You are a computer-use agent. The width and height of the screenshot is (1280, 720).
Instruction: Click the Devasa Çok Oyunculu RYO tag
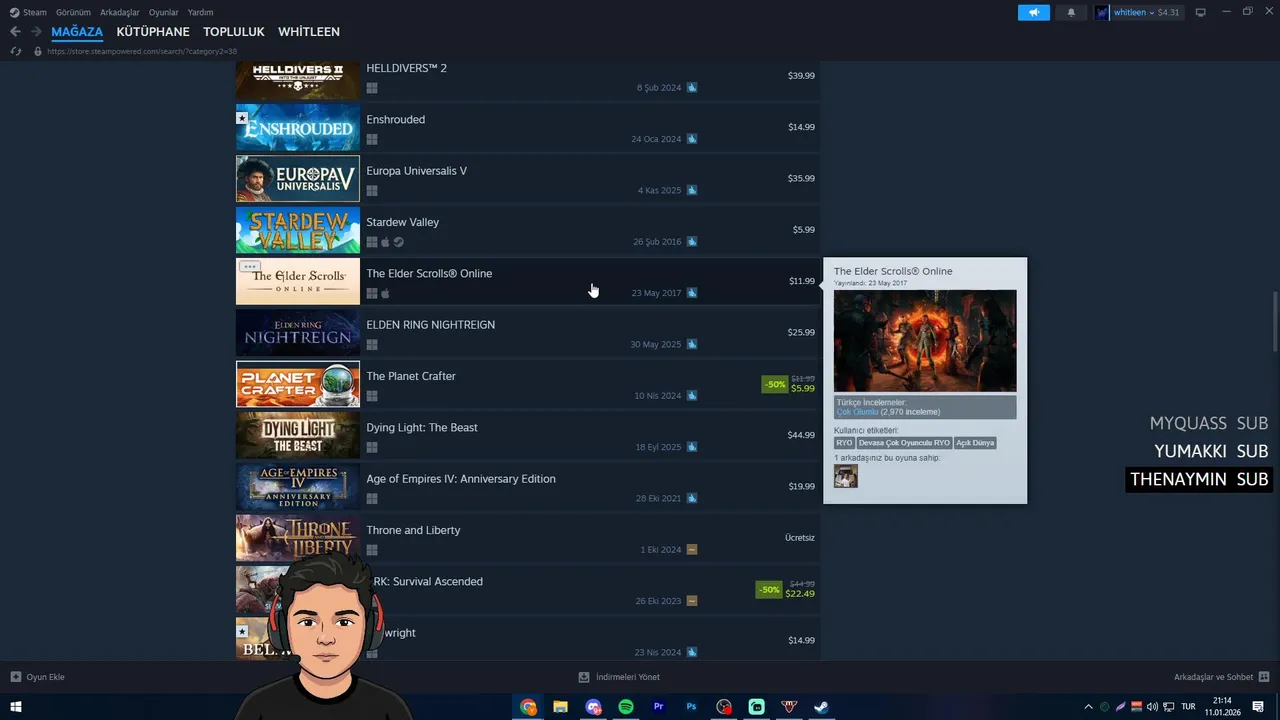(x=904, y=443)
